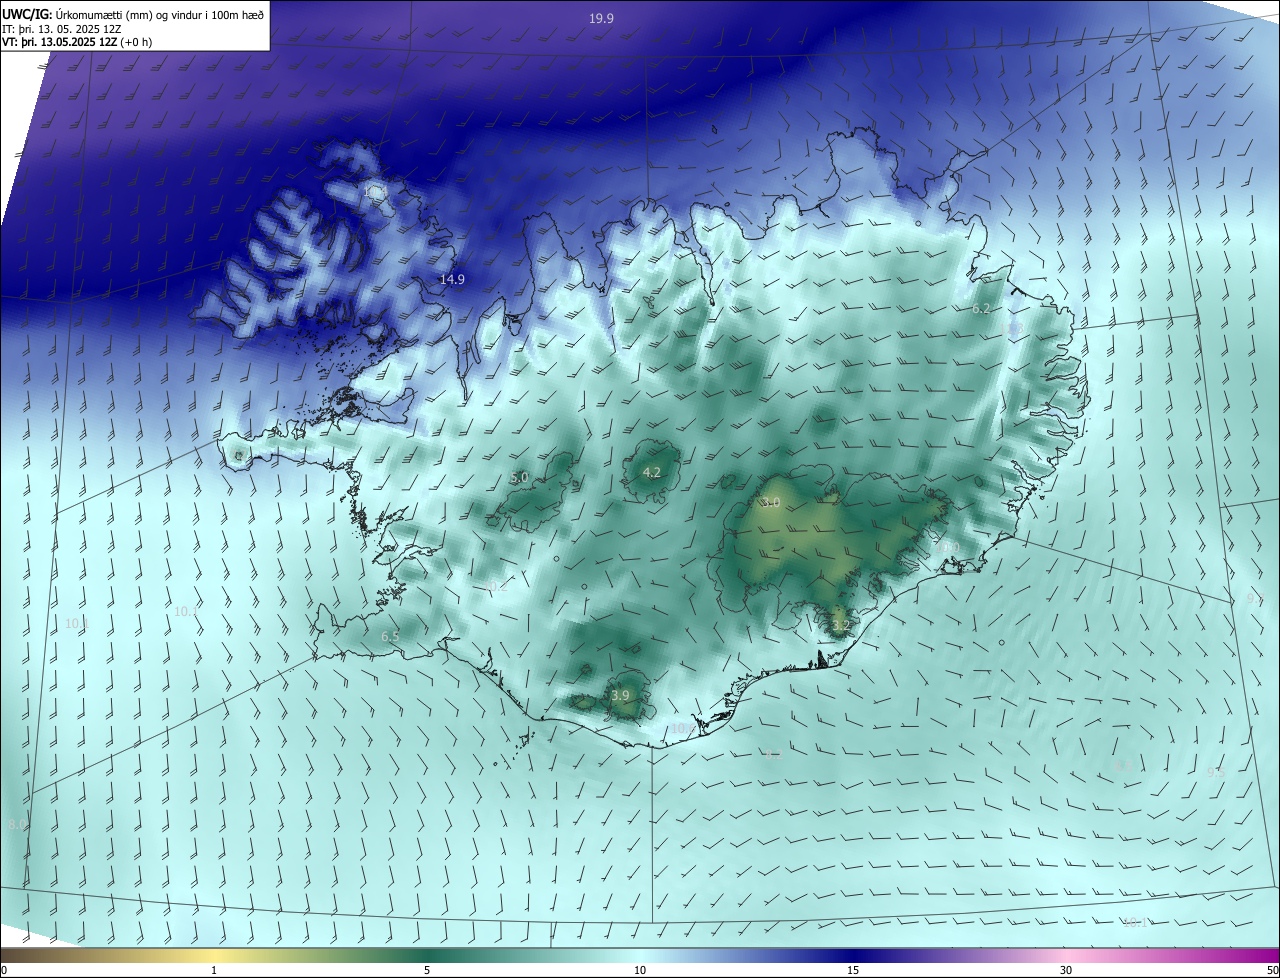Select the 9.5 value in the lower right ocean

1216,773
